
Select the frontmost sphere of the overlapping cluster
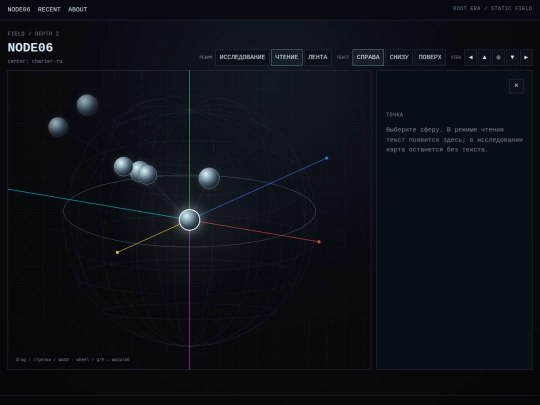point(147,174)
